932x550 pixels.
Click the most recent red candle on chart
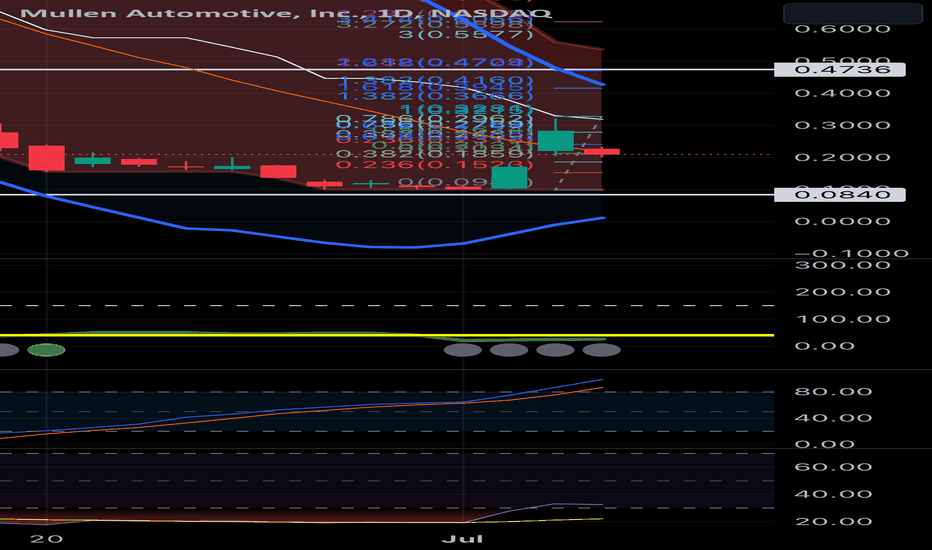click(602, 152)
